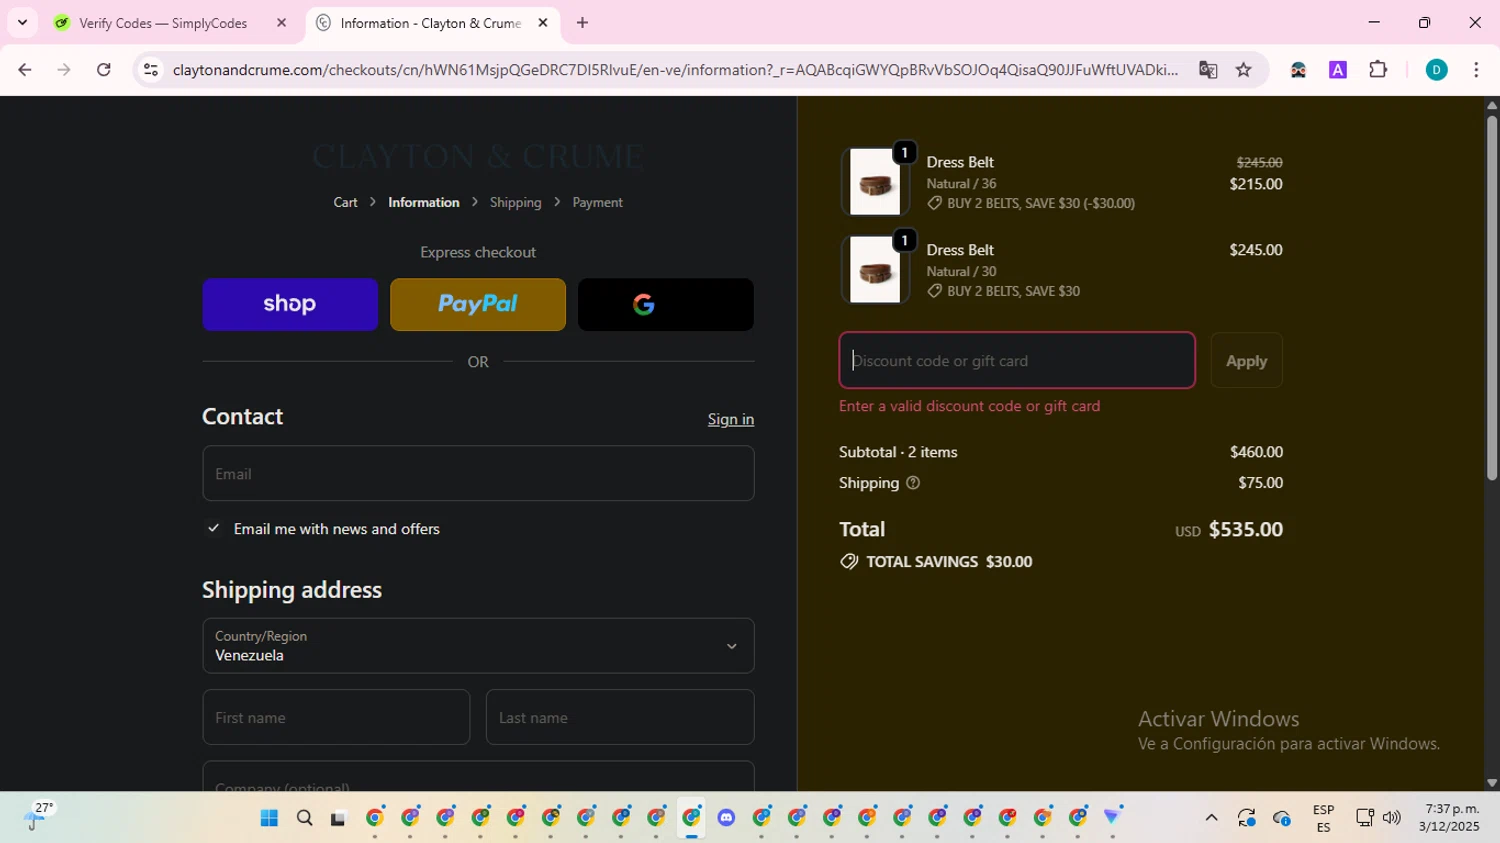Click the Information breadcrumb step
This screenshot has width=1500, height=843.
click(424, 202)
